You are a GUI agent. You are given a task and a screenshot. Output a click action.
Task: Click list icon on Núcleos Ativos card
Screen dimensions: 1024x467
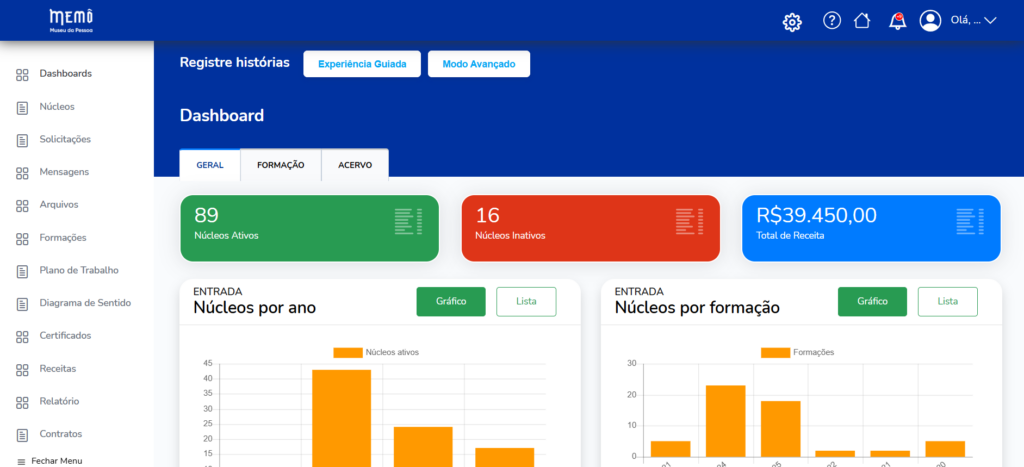click(408, 222)
